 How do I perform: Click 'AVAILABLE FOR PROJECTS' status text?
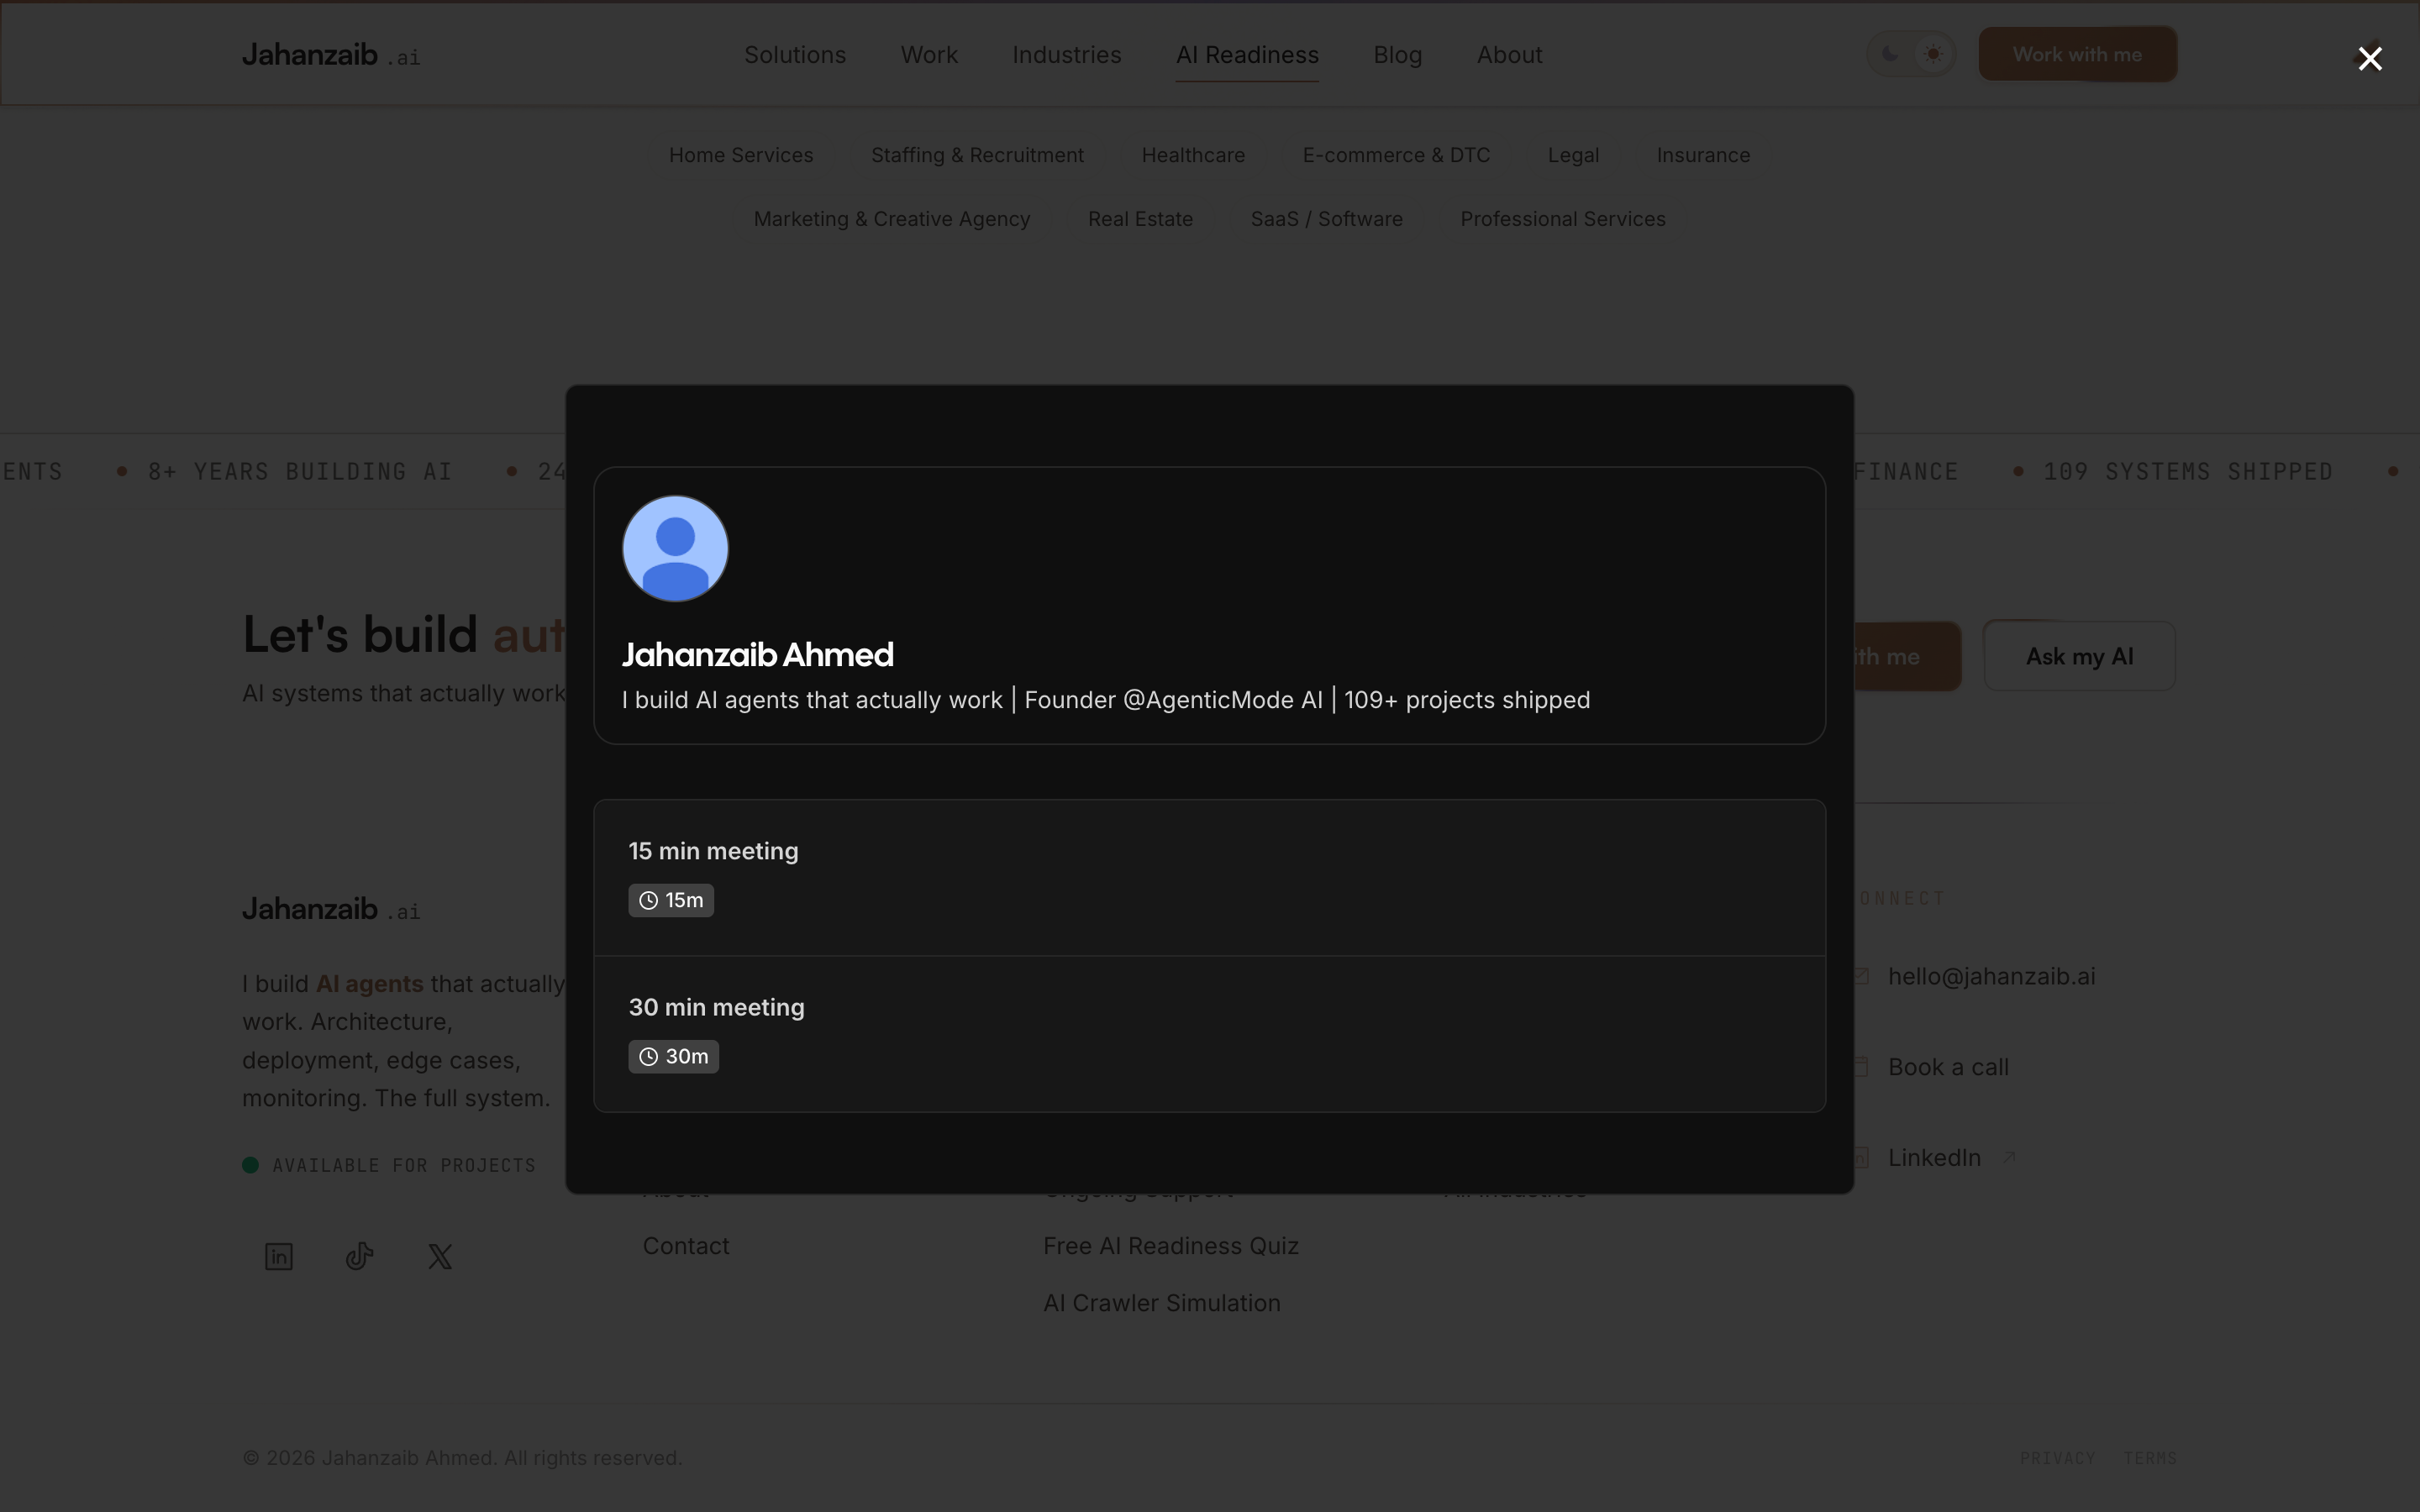coord(404,1165)
